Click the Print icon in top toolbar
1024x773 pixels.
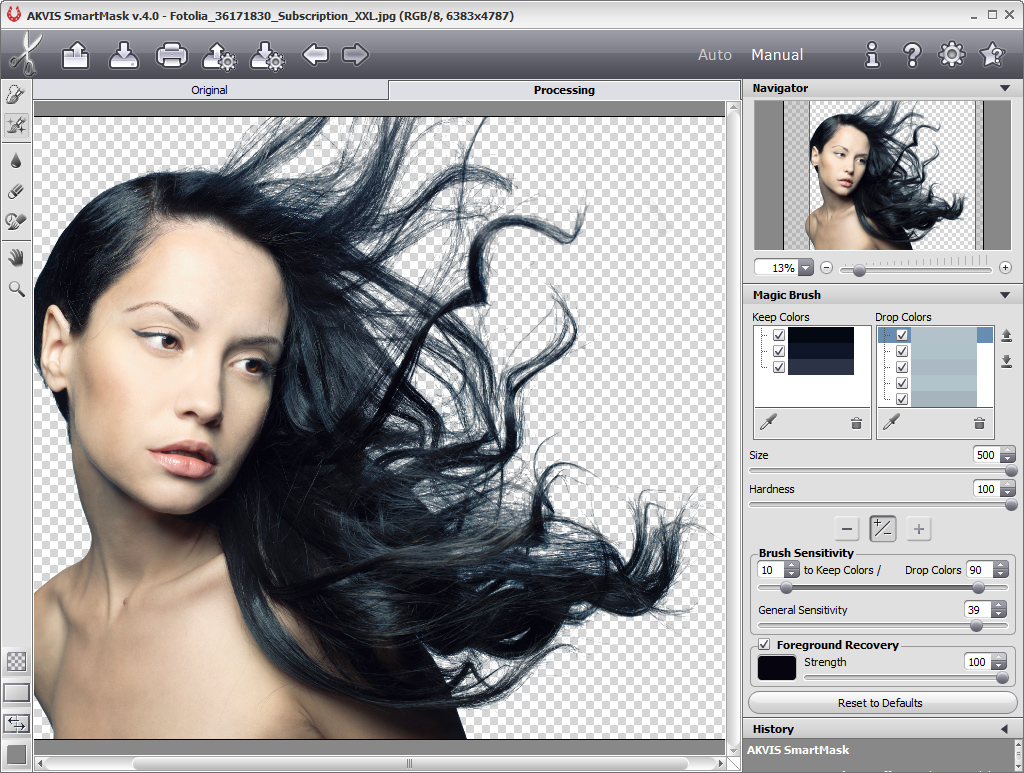click(x=171, y=55)
